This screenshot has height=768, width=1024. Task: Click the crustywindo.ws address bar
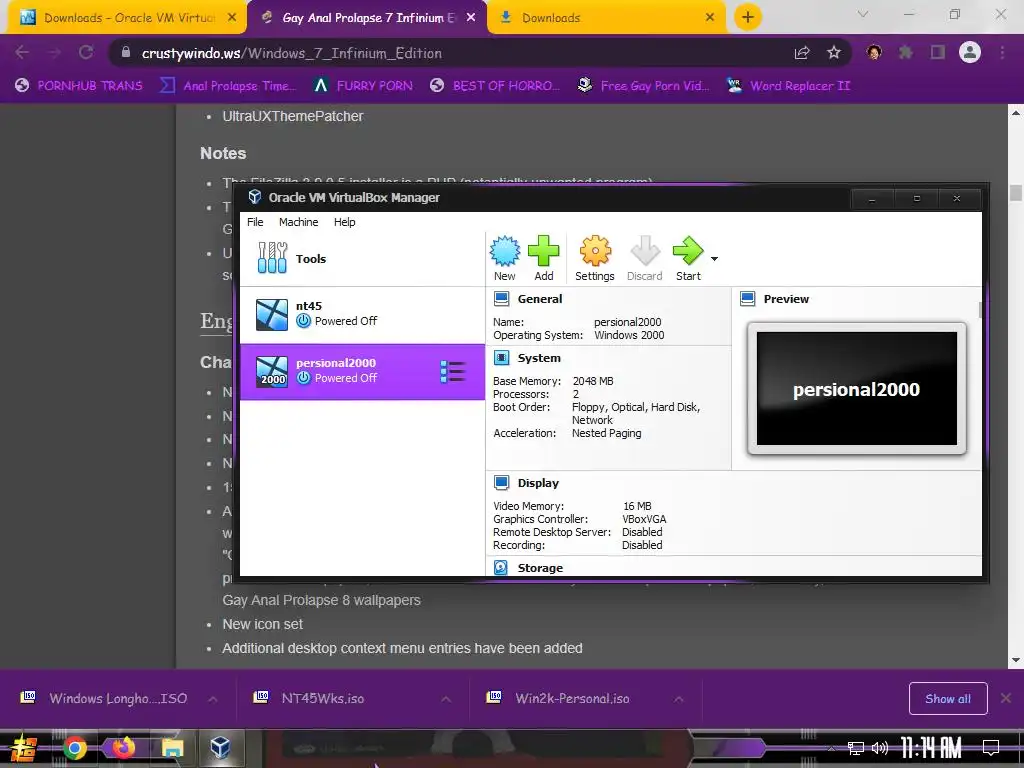tap(451, 53)
